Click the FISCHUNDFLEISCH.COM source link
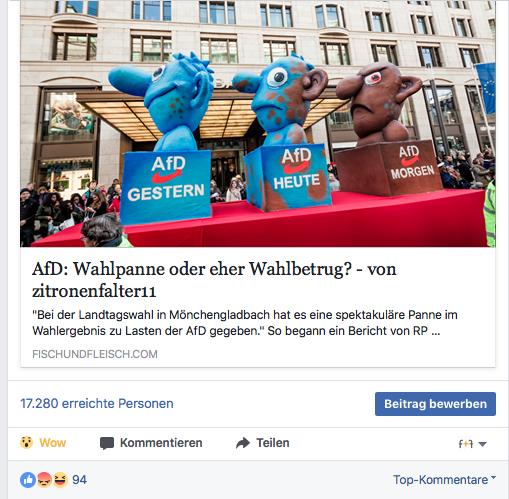 [95, 354]
